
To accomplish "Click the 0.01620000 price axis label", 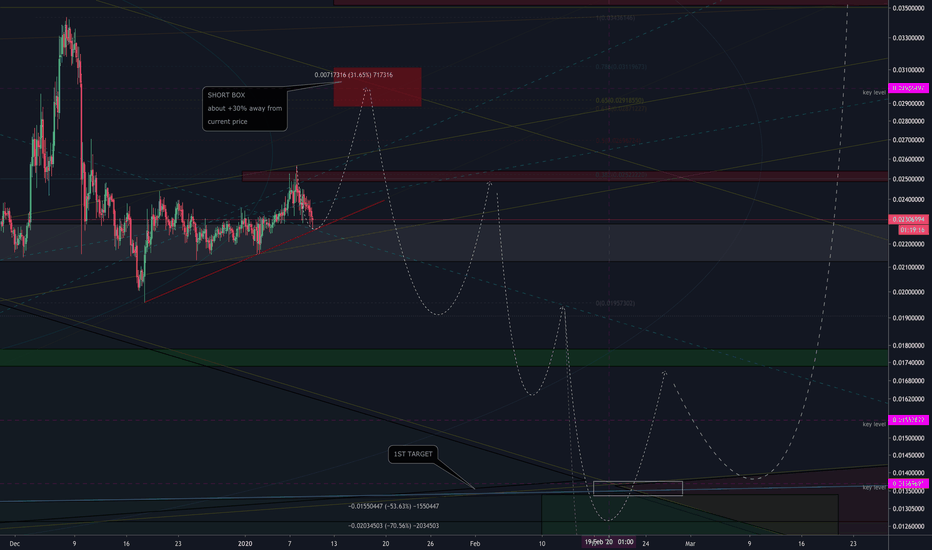I will [x=908, y=400].
